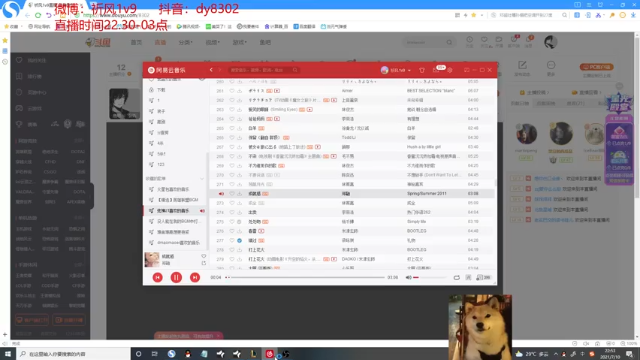Like the currently playing row 272
Image resolution: width=640 pixels, height=360 pixels.
(x=232, y=193)
